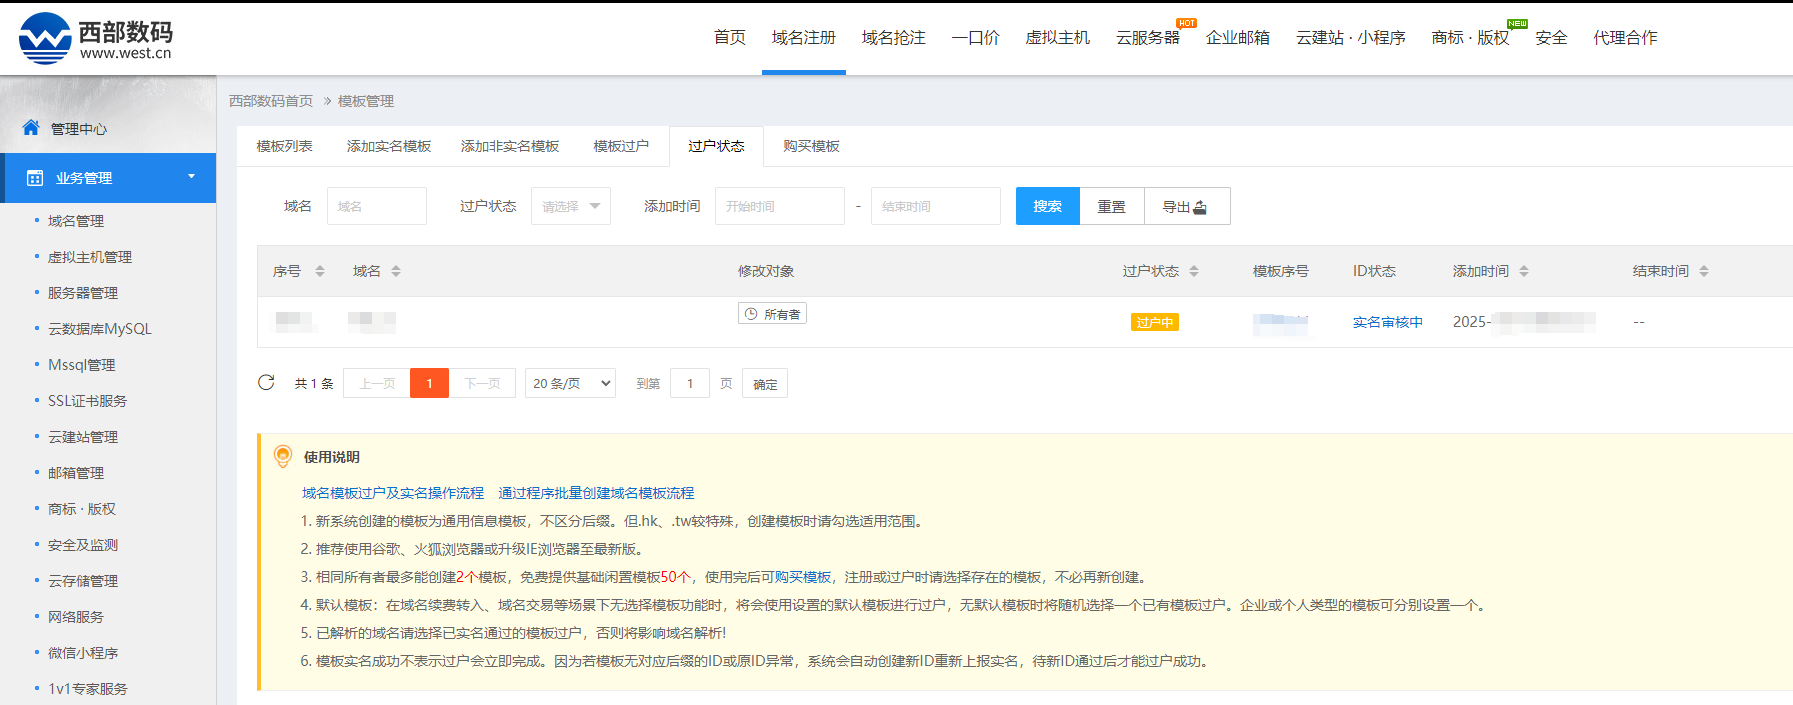This screenshot has height=705, width=1793.
Task: Open 虚拟主机管理 in the sidebar
Action: tap(90, 257)
